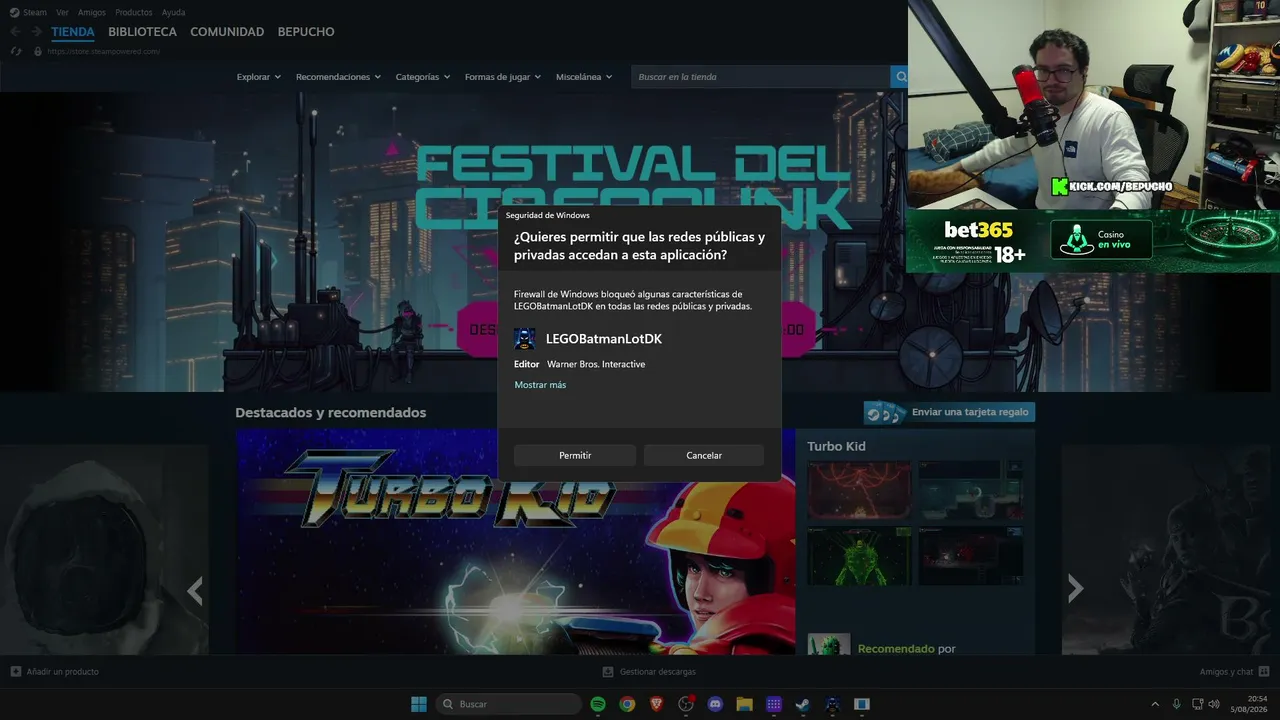Open the purple grid app in taskbar
Image resolution: width=1280 pixels, height=720 pixels.
pos(774,704)
